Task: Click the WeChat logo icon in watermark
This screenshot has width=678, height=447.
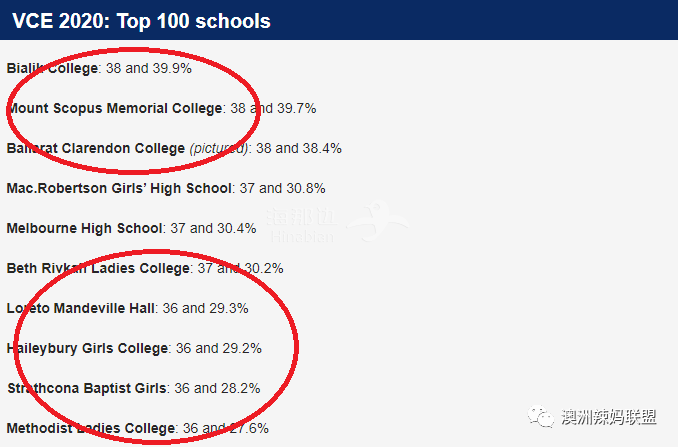Action: point(540,416)
